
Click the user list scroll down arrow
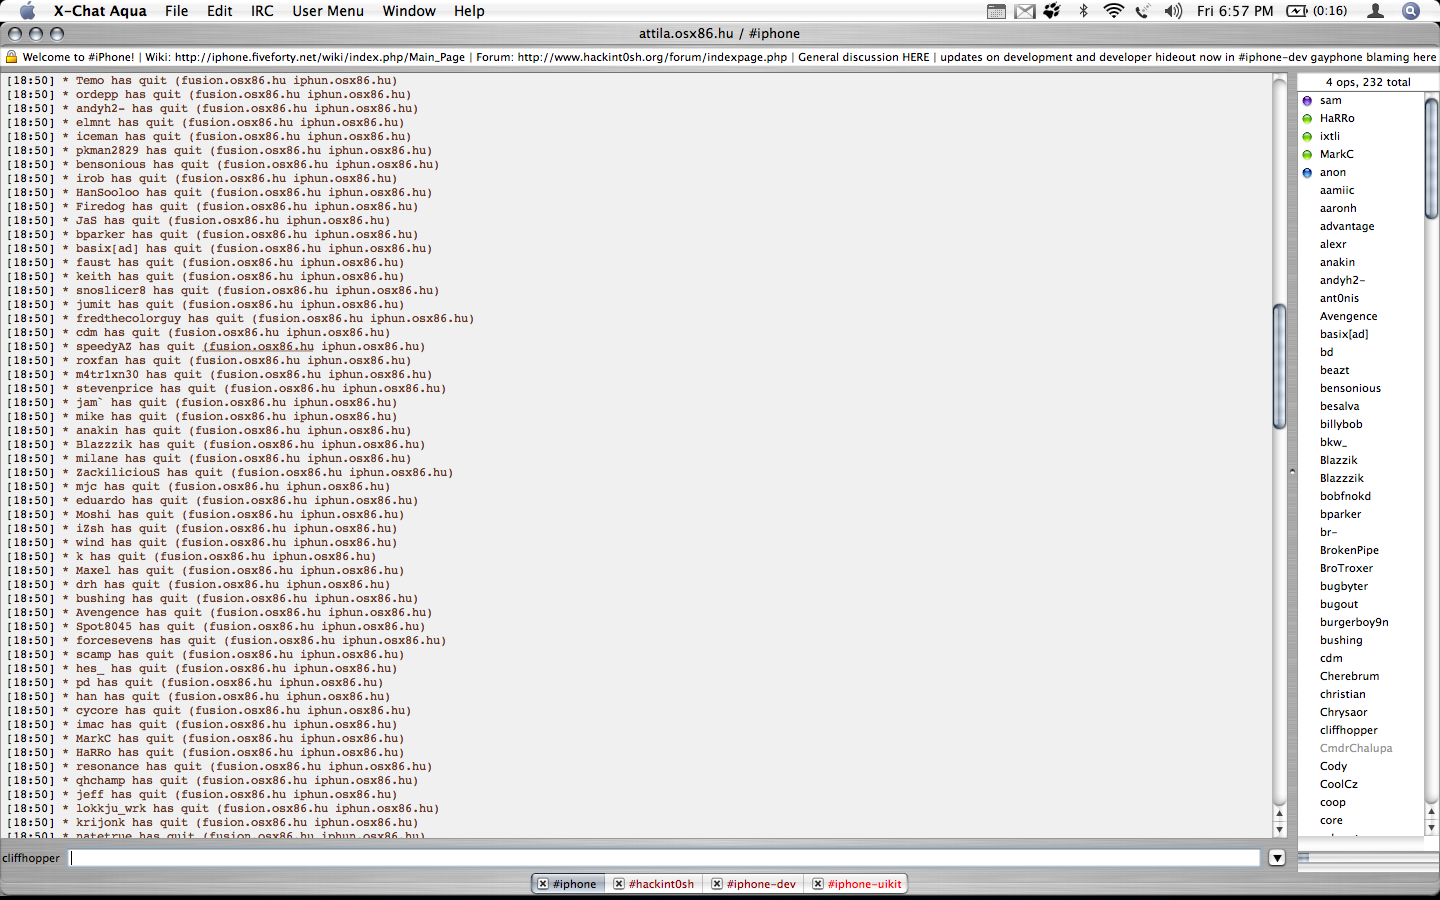(x=1431, y=828)
